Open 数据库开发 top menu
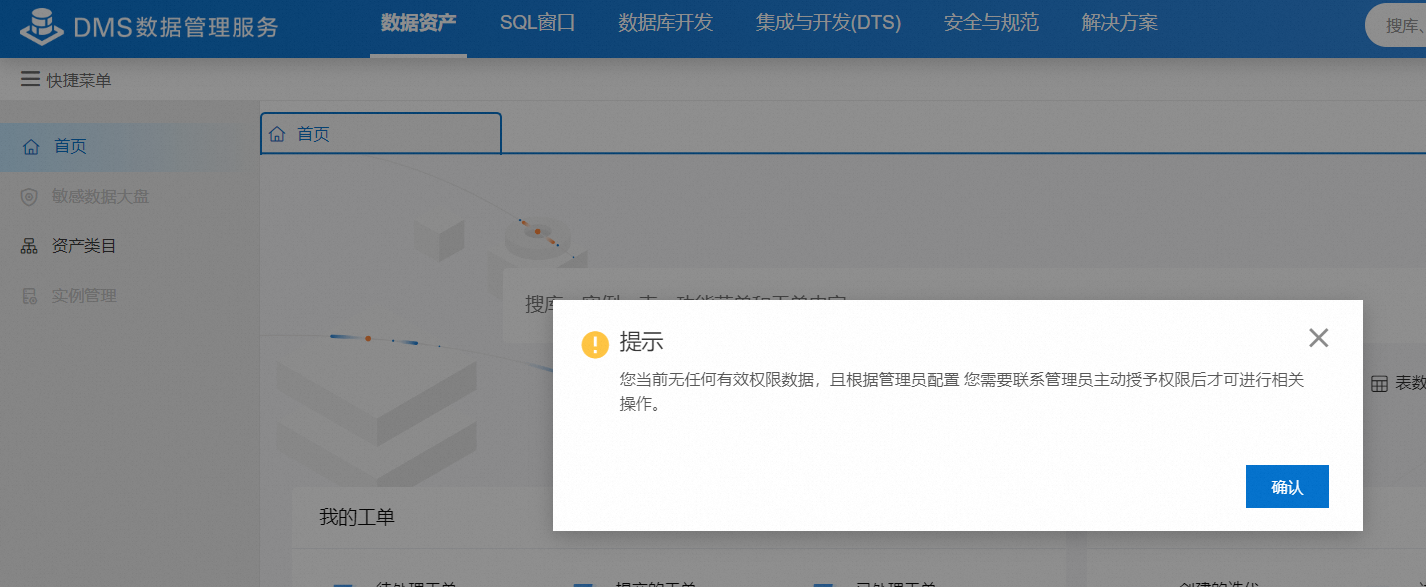1426x587 pixels. 666,23
